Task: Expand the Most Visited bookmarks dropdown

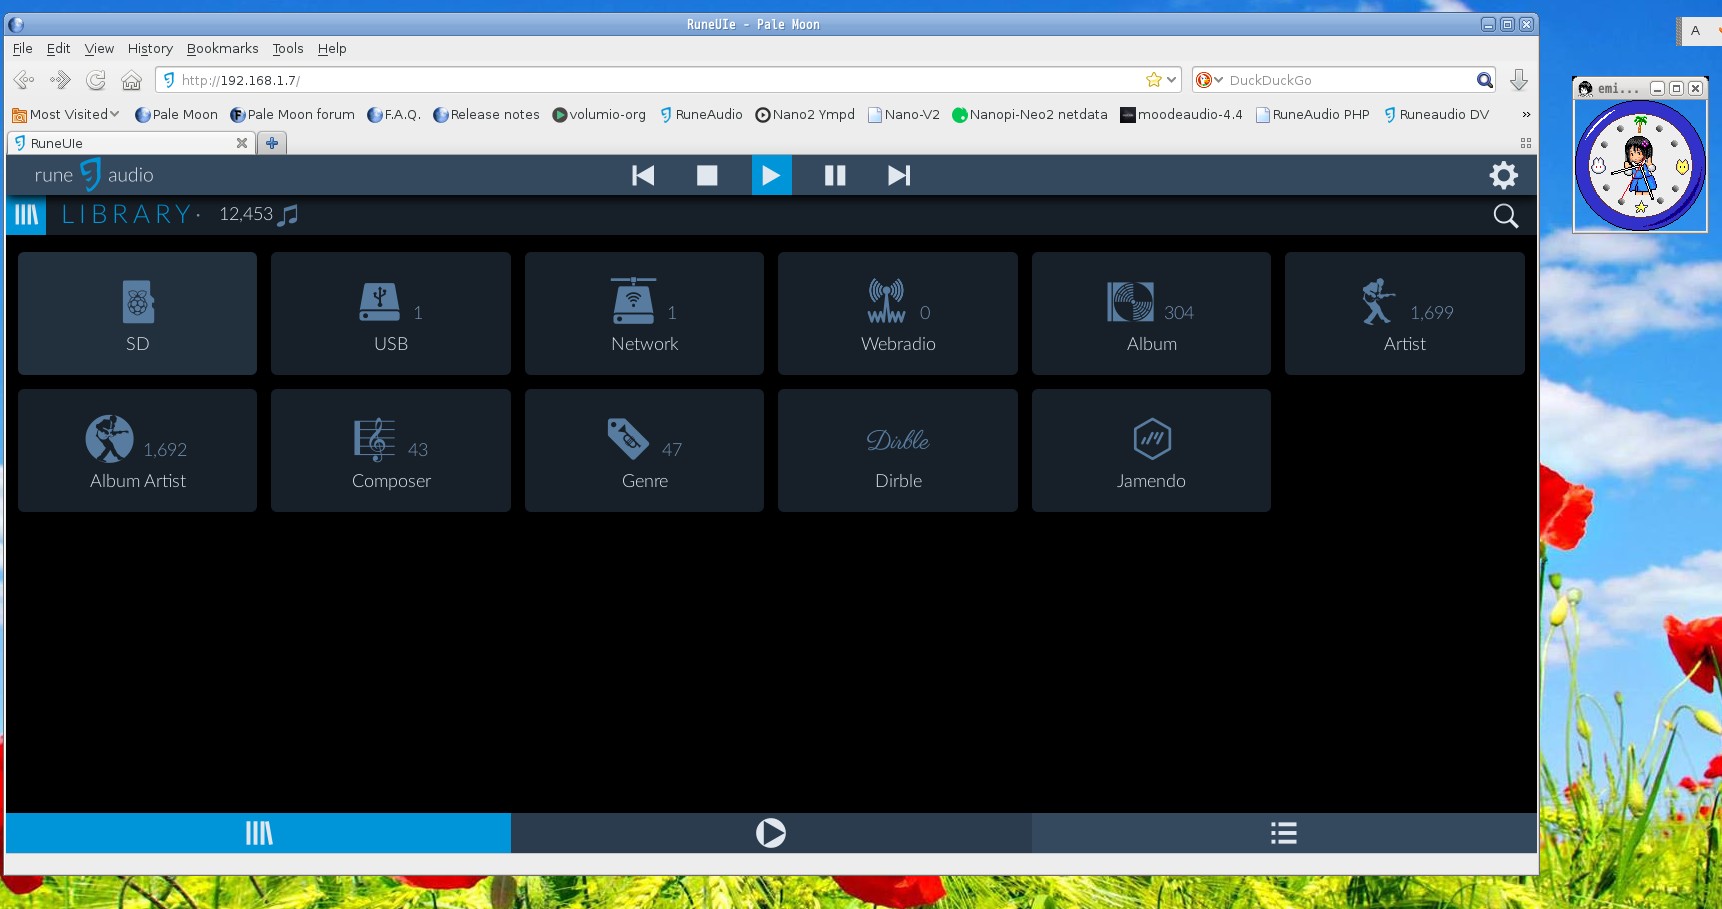Action: point(65,114)
